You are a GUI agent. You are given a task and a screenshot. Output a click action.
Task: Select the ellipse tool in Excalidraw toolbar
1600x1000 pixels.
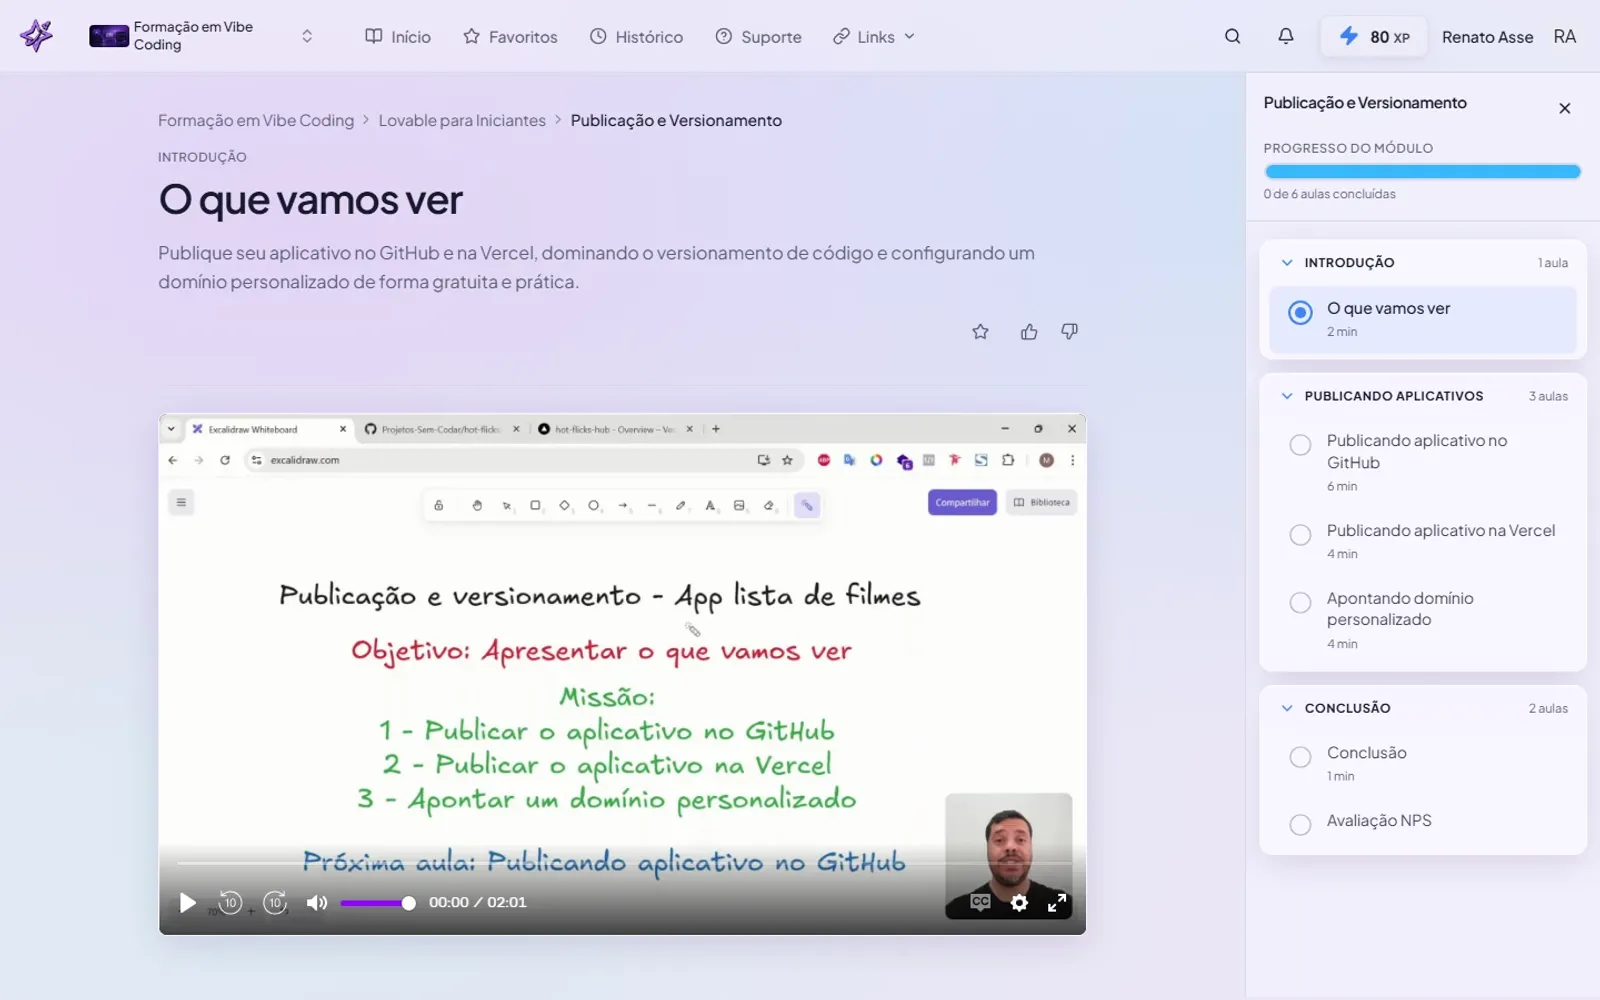593,506
